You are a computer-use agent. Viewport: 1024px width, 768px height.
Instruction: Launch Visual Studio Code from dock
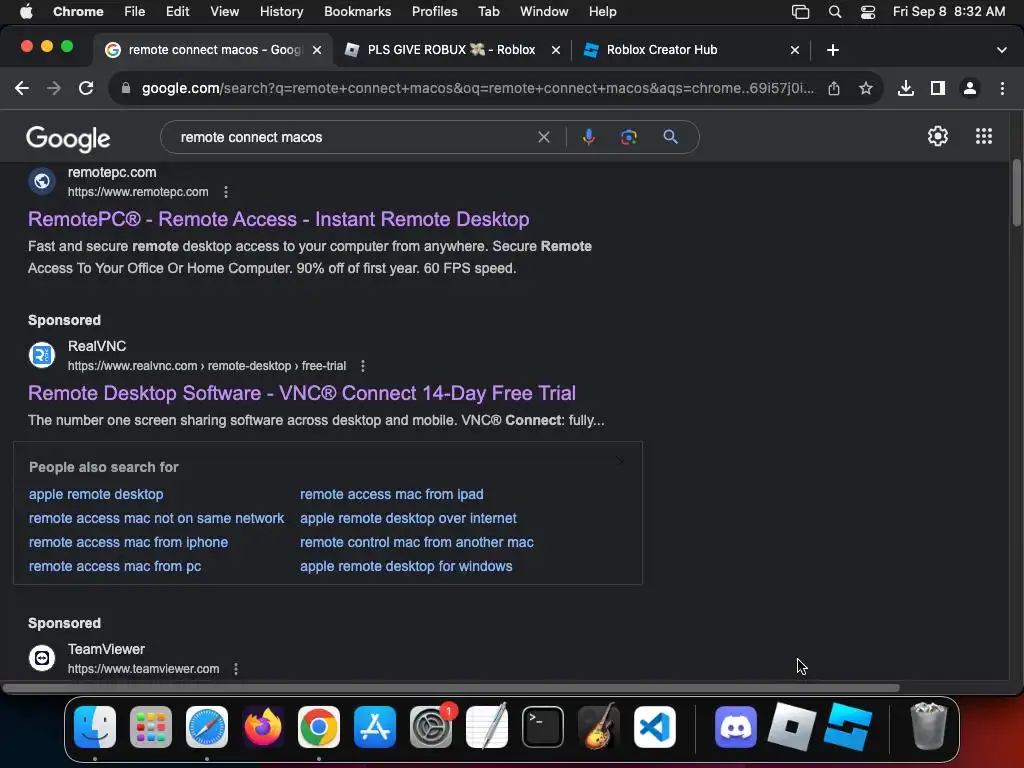coord(655,727)
